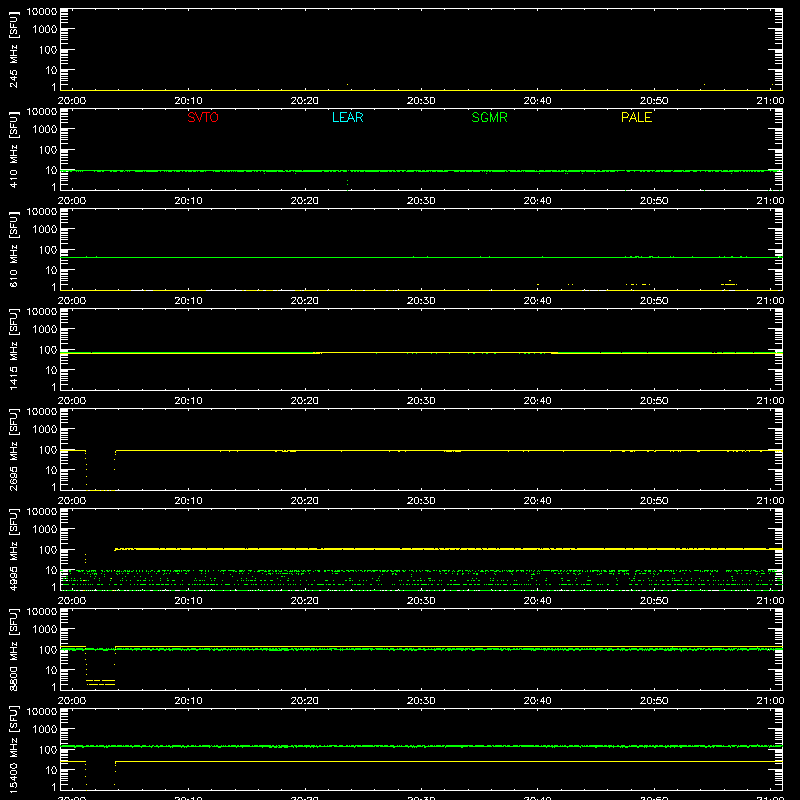
Task: Click the red SVTO station label
Action: tap(203, 117)
